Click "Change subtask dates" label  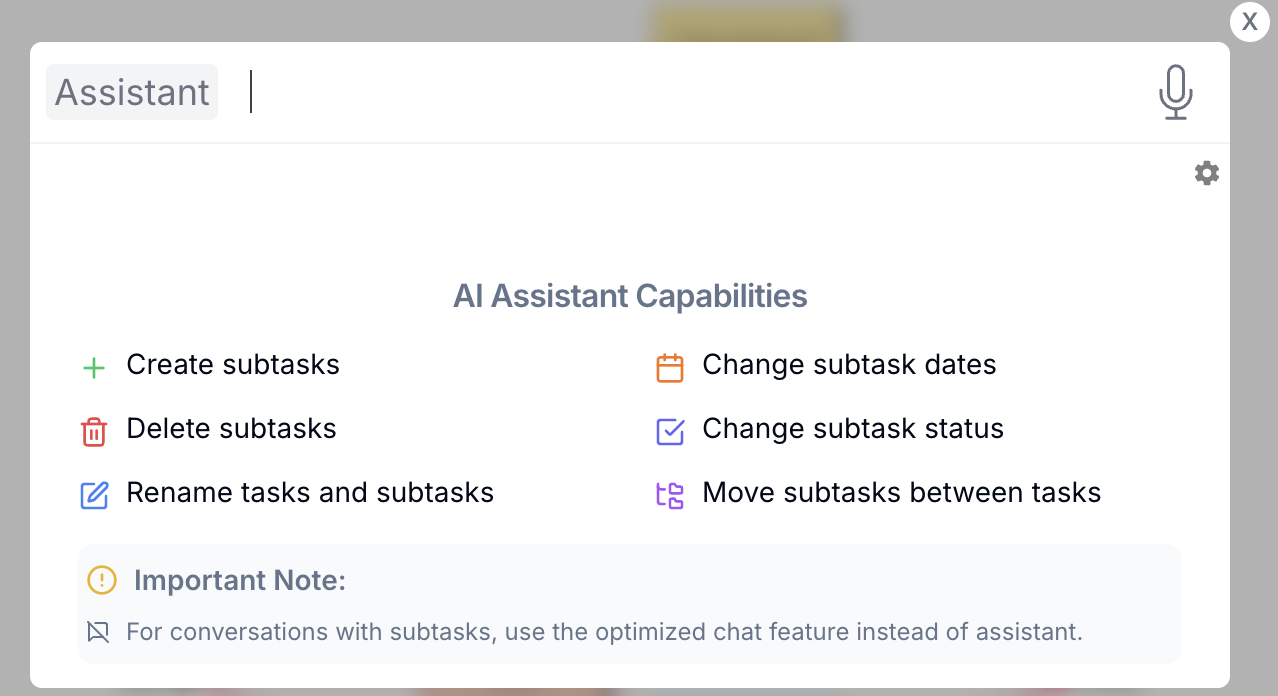[x=849, y=365]
